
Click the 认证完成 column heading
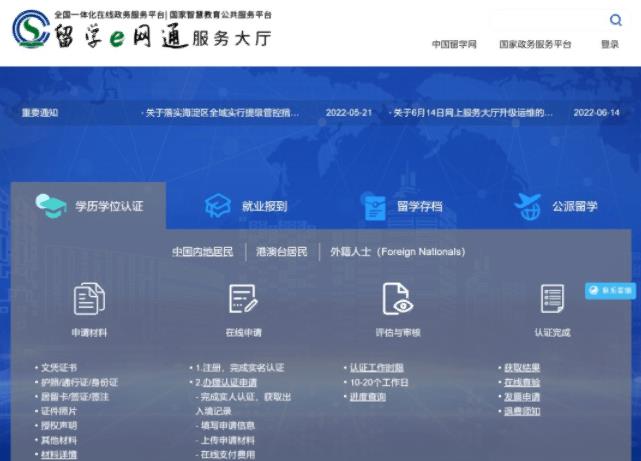(x=553, y=333)
